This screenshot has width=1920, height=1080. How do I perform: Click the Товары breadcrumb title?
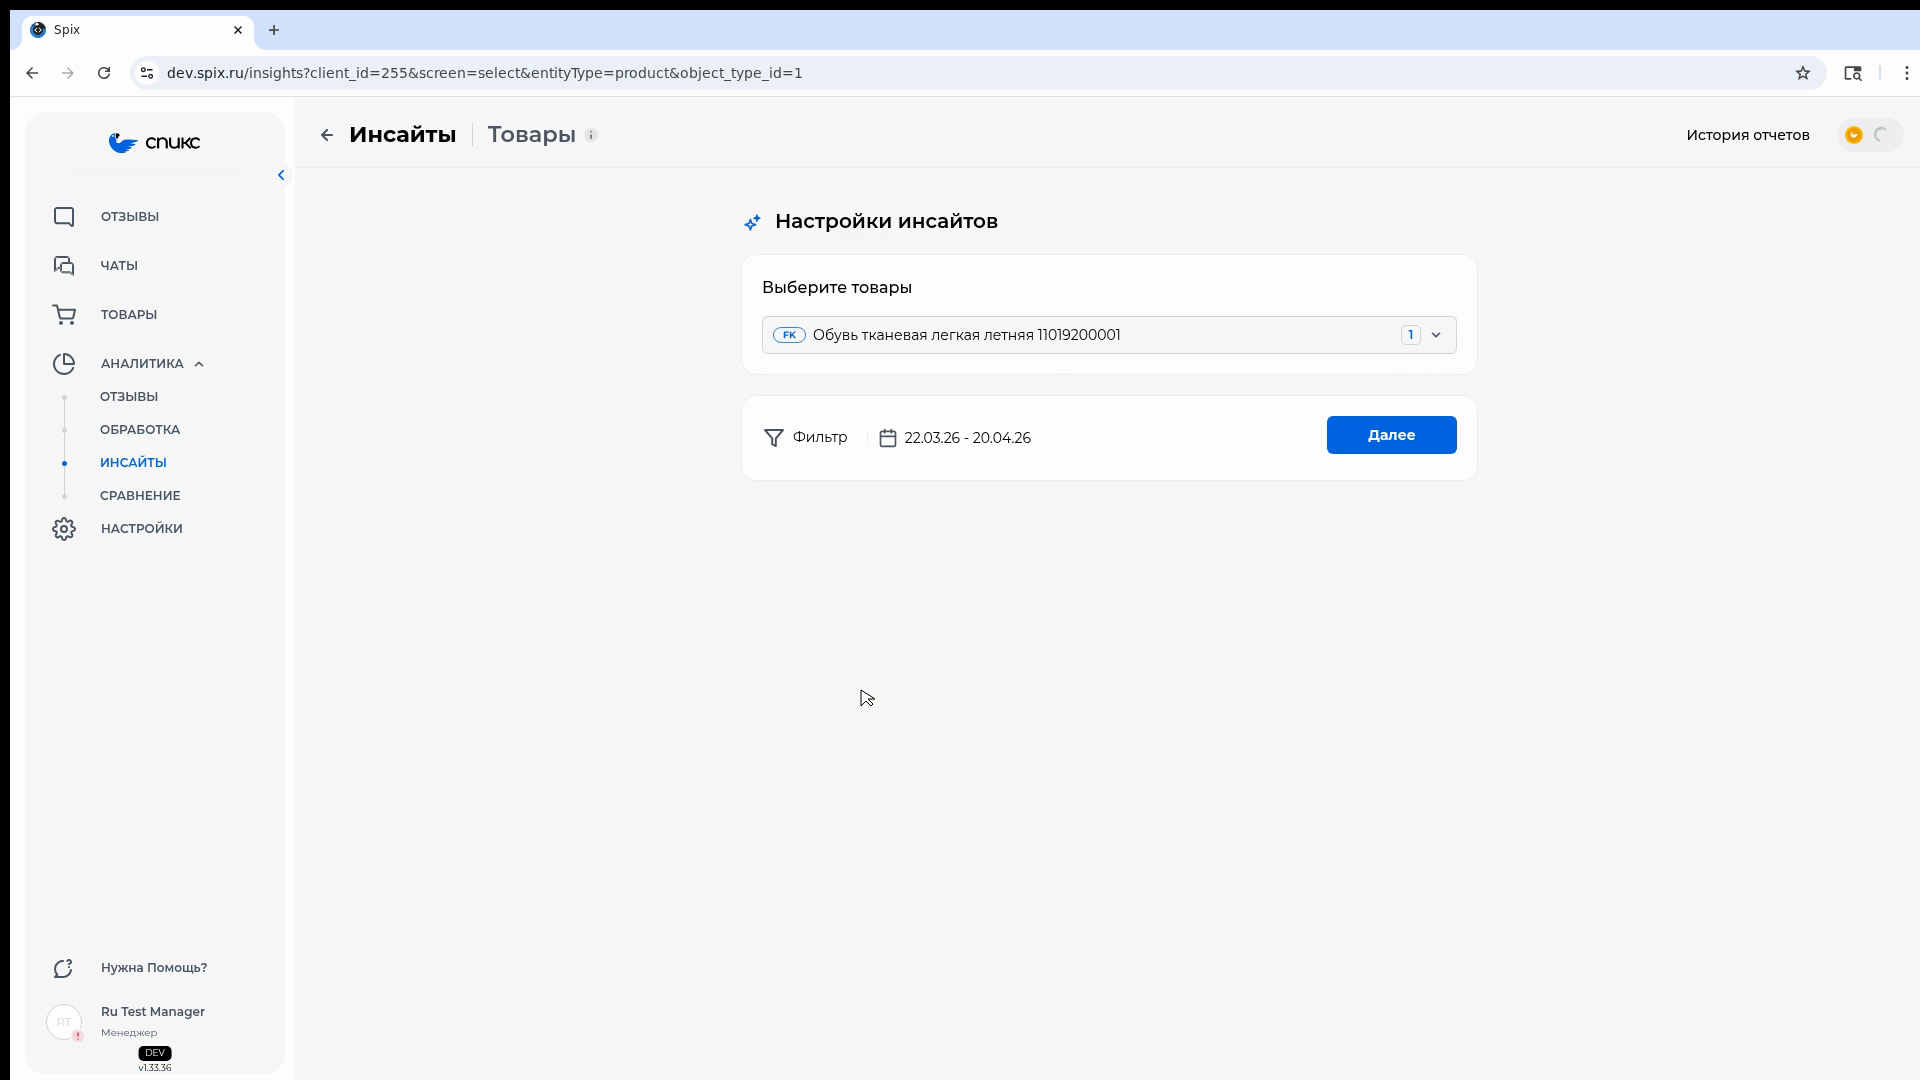531,135
